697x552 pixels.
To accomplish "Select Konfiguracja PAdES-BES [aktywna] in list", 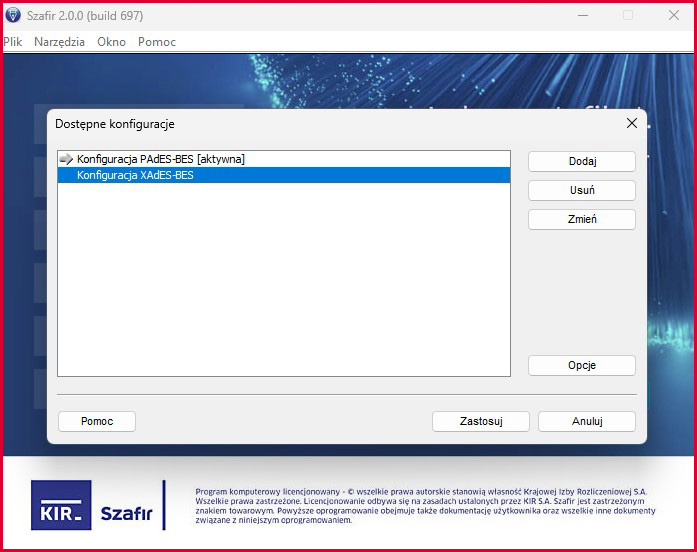I will click(x=284, y=159).
